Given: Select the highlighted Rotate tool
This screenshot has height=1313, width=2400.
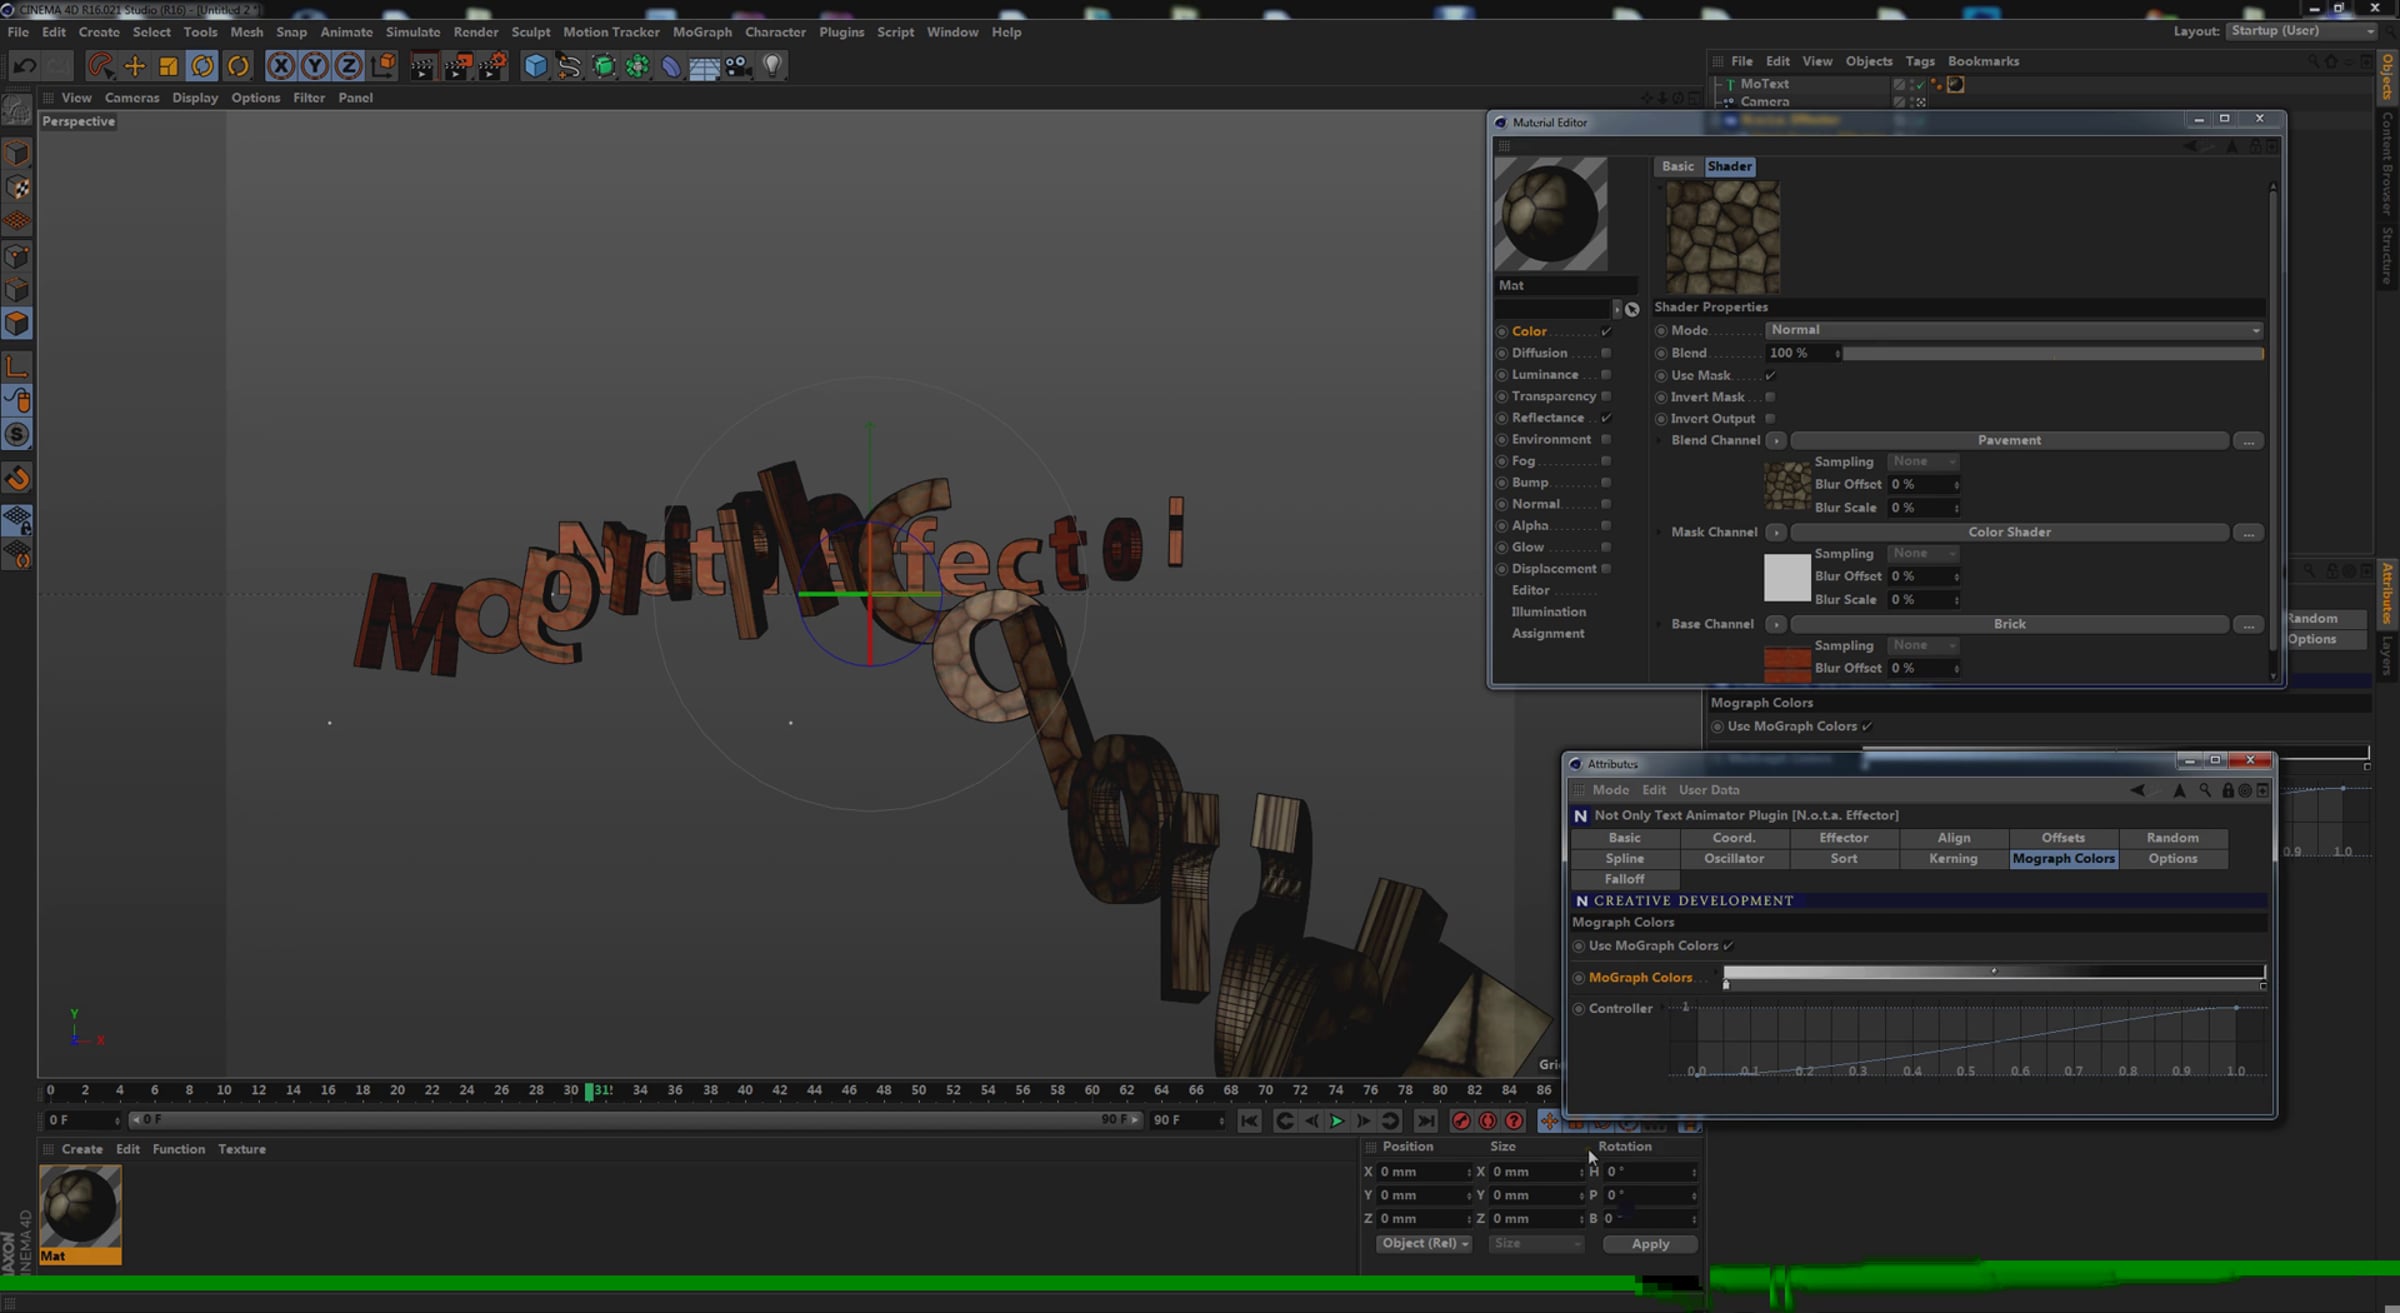Looking at the screenshot, I should click(x=202, y=66).
